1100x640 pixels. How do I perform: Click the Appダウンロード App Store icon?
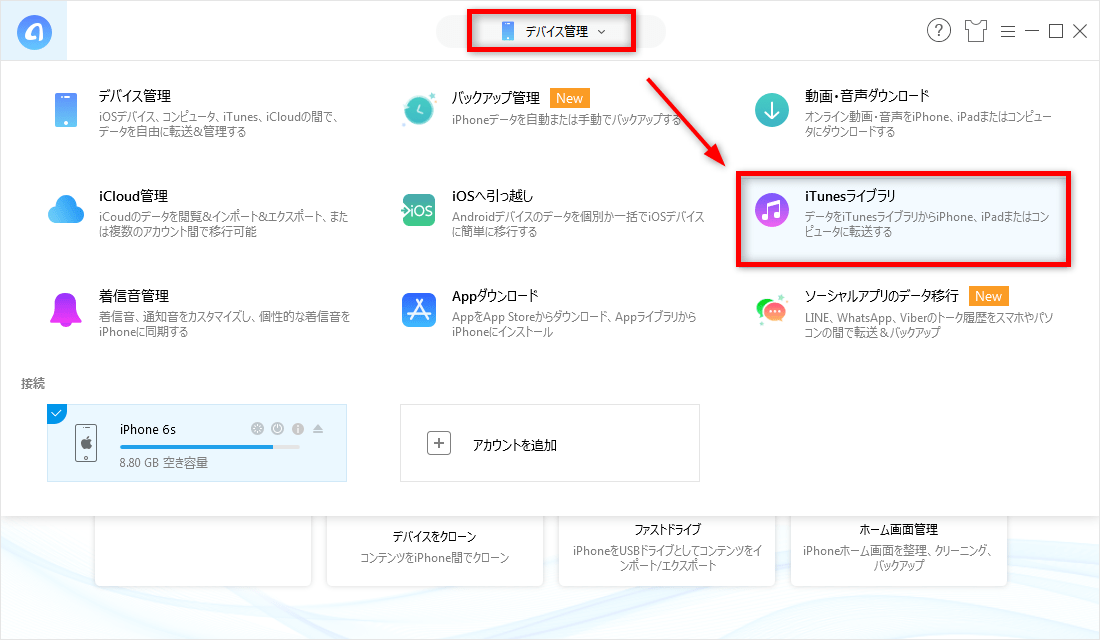419,310
